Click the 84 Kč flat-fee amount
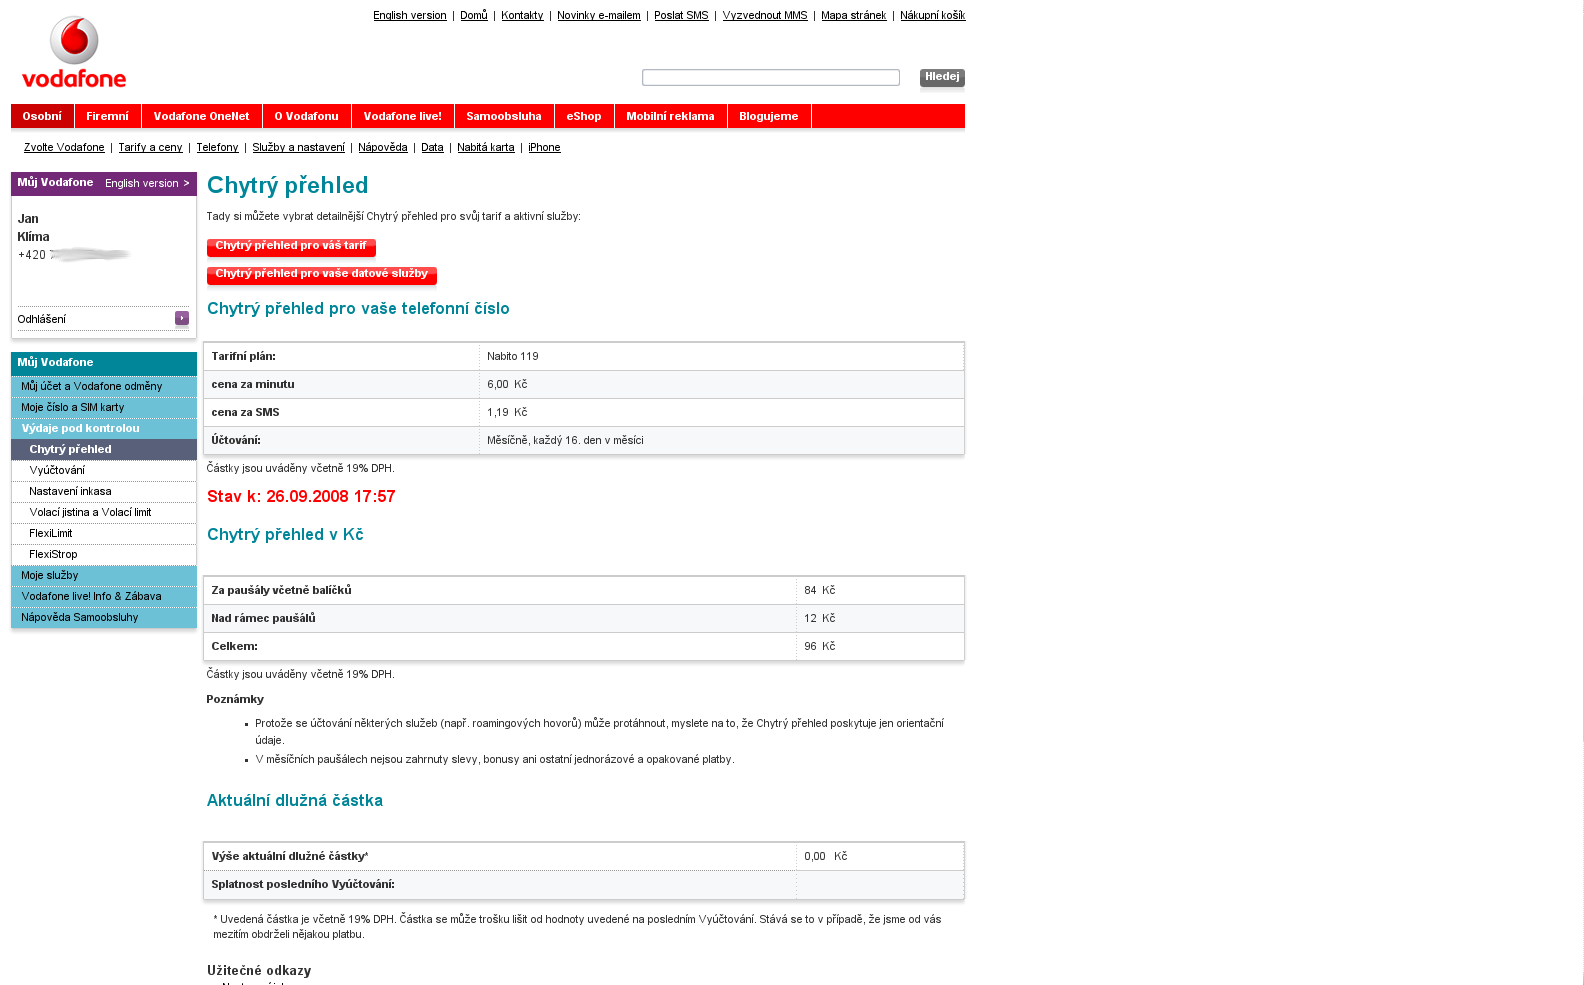The width and height of the screenshot is (1584, 985). (x=820, y=590)
